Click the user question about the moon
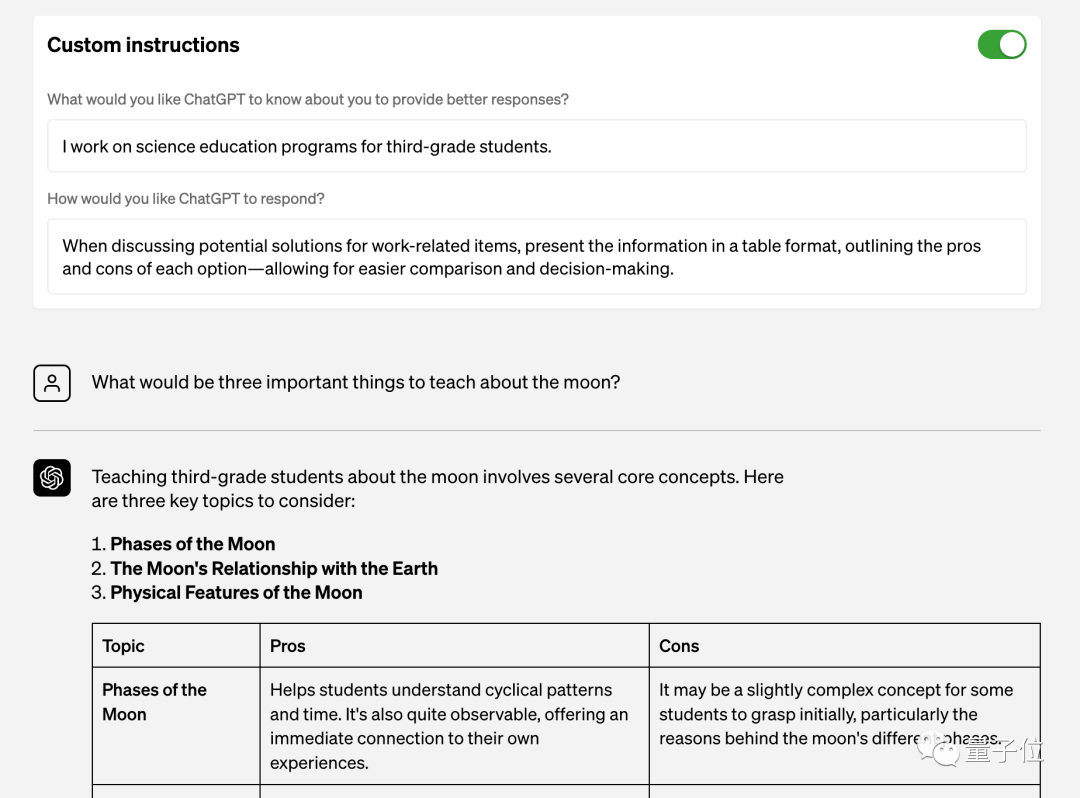 coord(356,382)
